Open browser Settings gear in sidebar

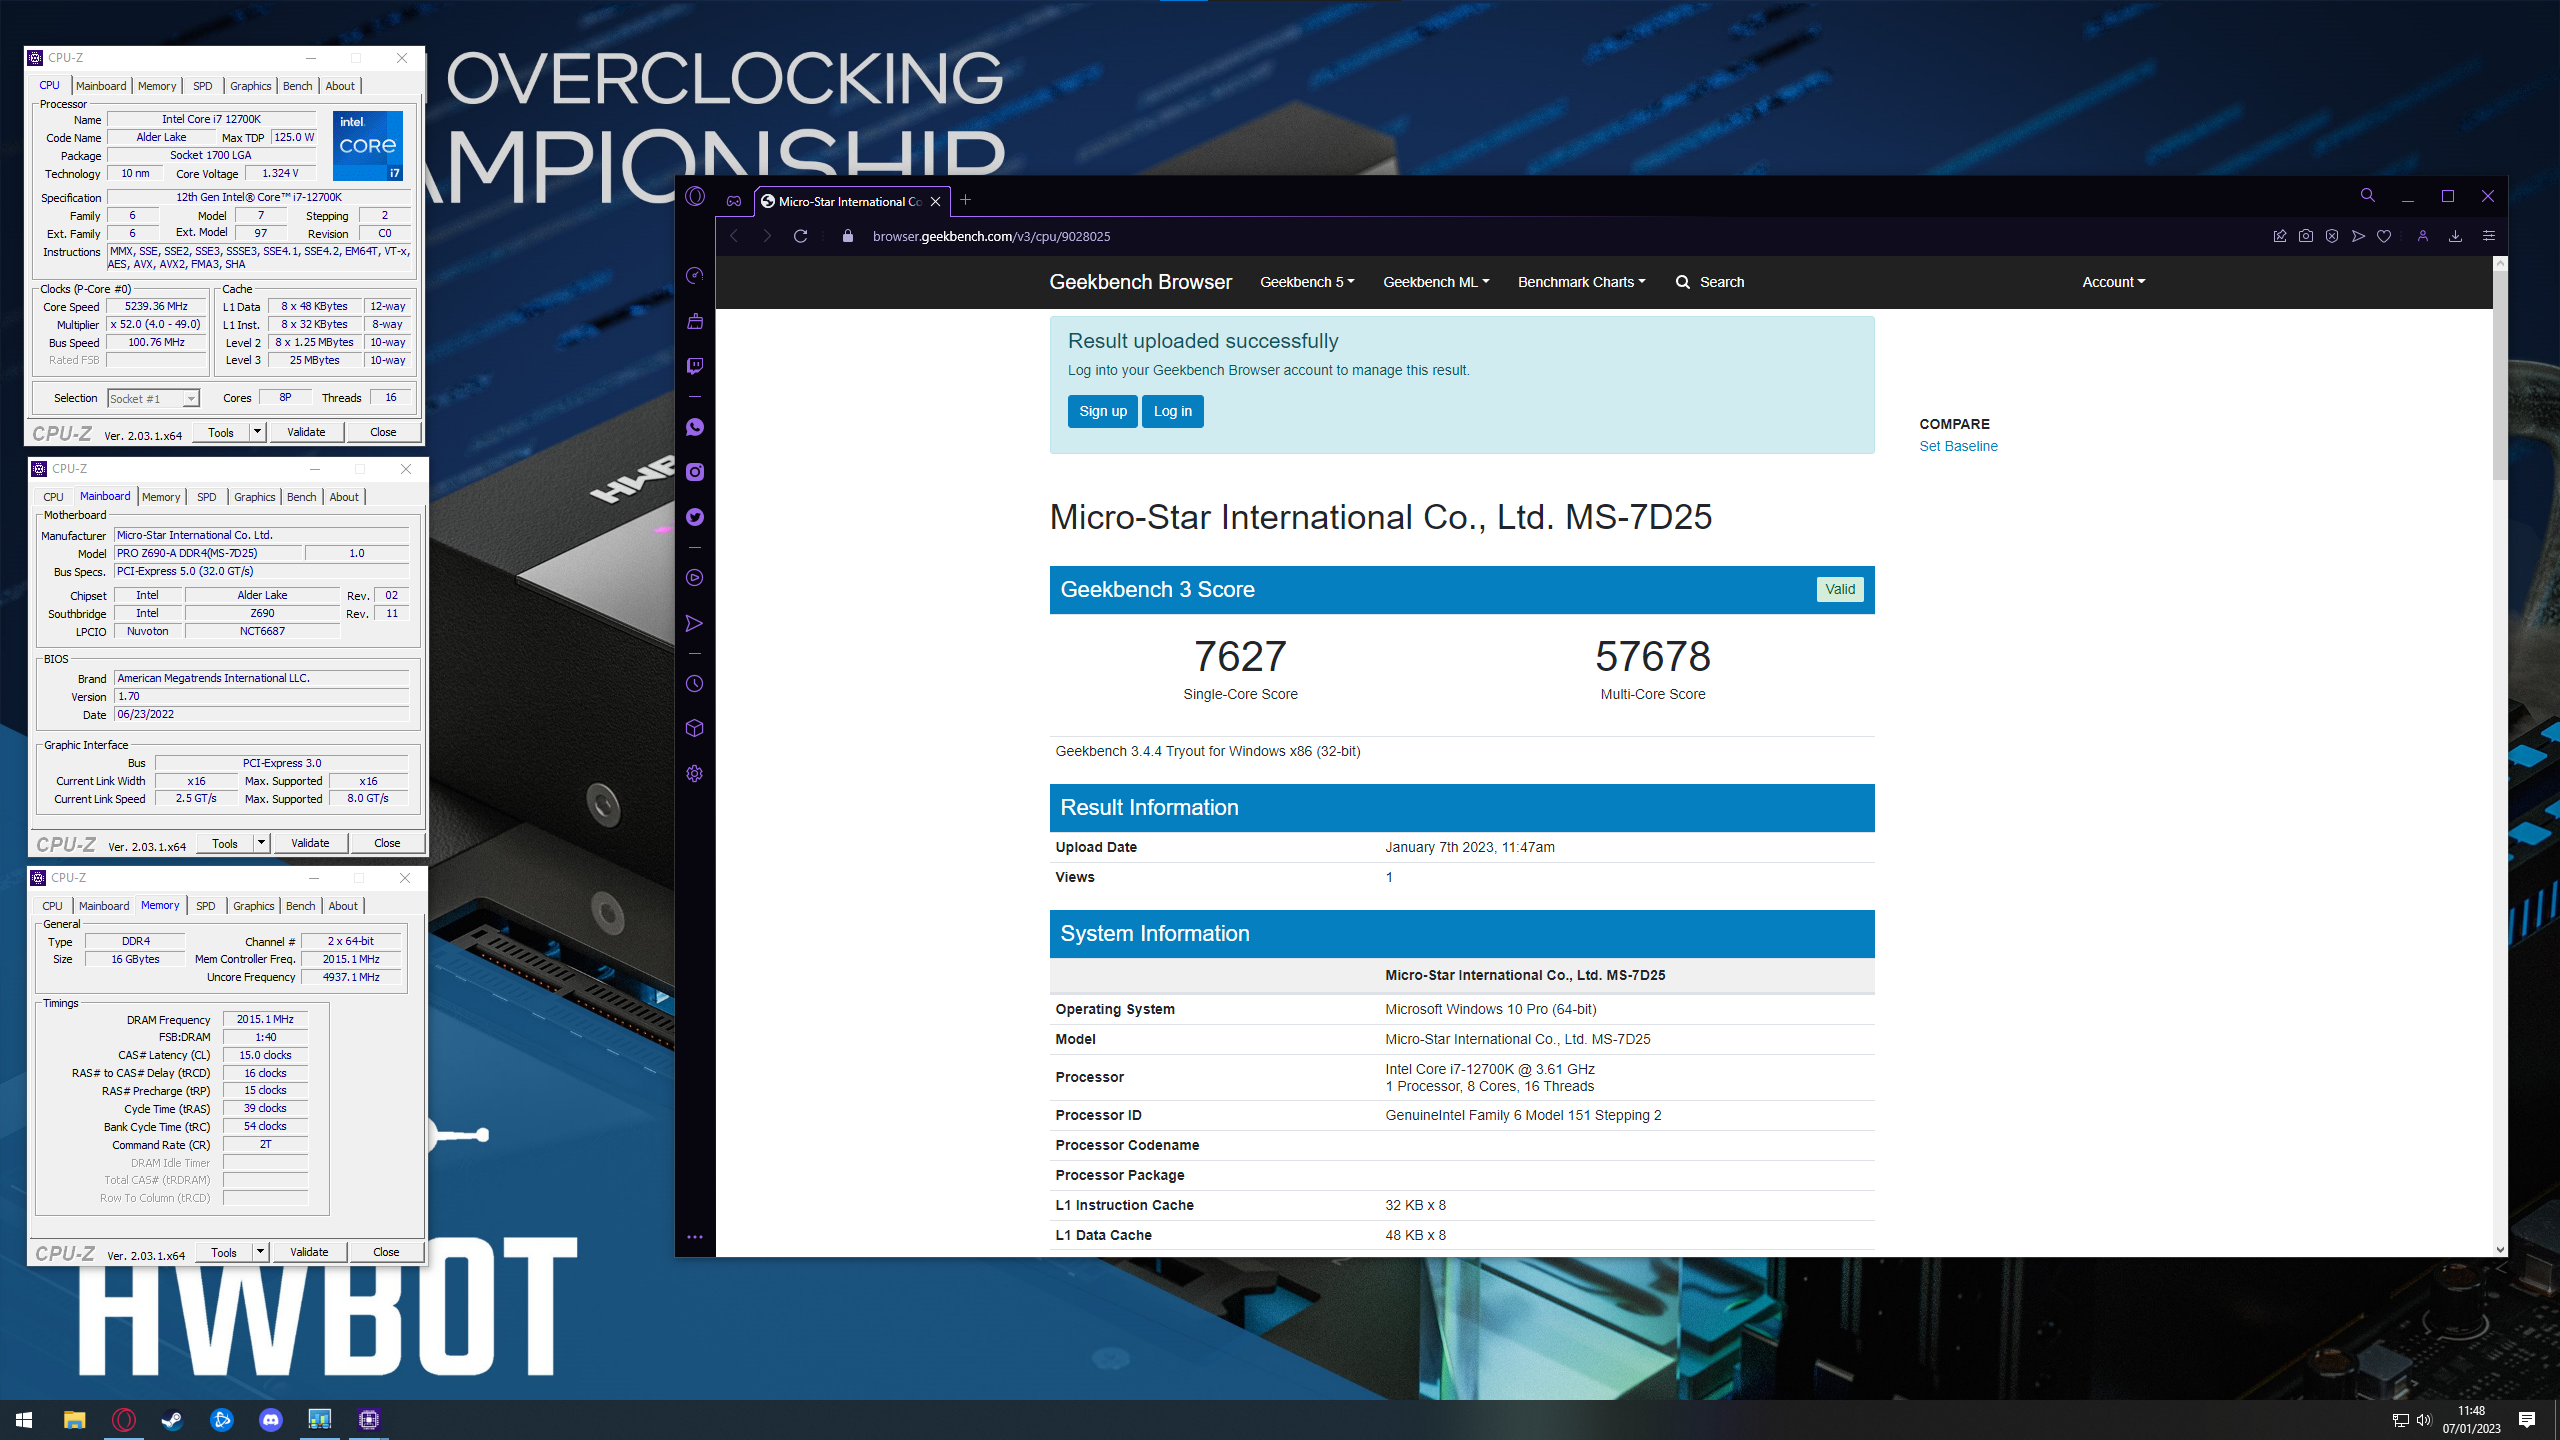(695, 774)
